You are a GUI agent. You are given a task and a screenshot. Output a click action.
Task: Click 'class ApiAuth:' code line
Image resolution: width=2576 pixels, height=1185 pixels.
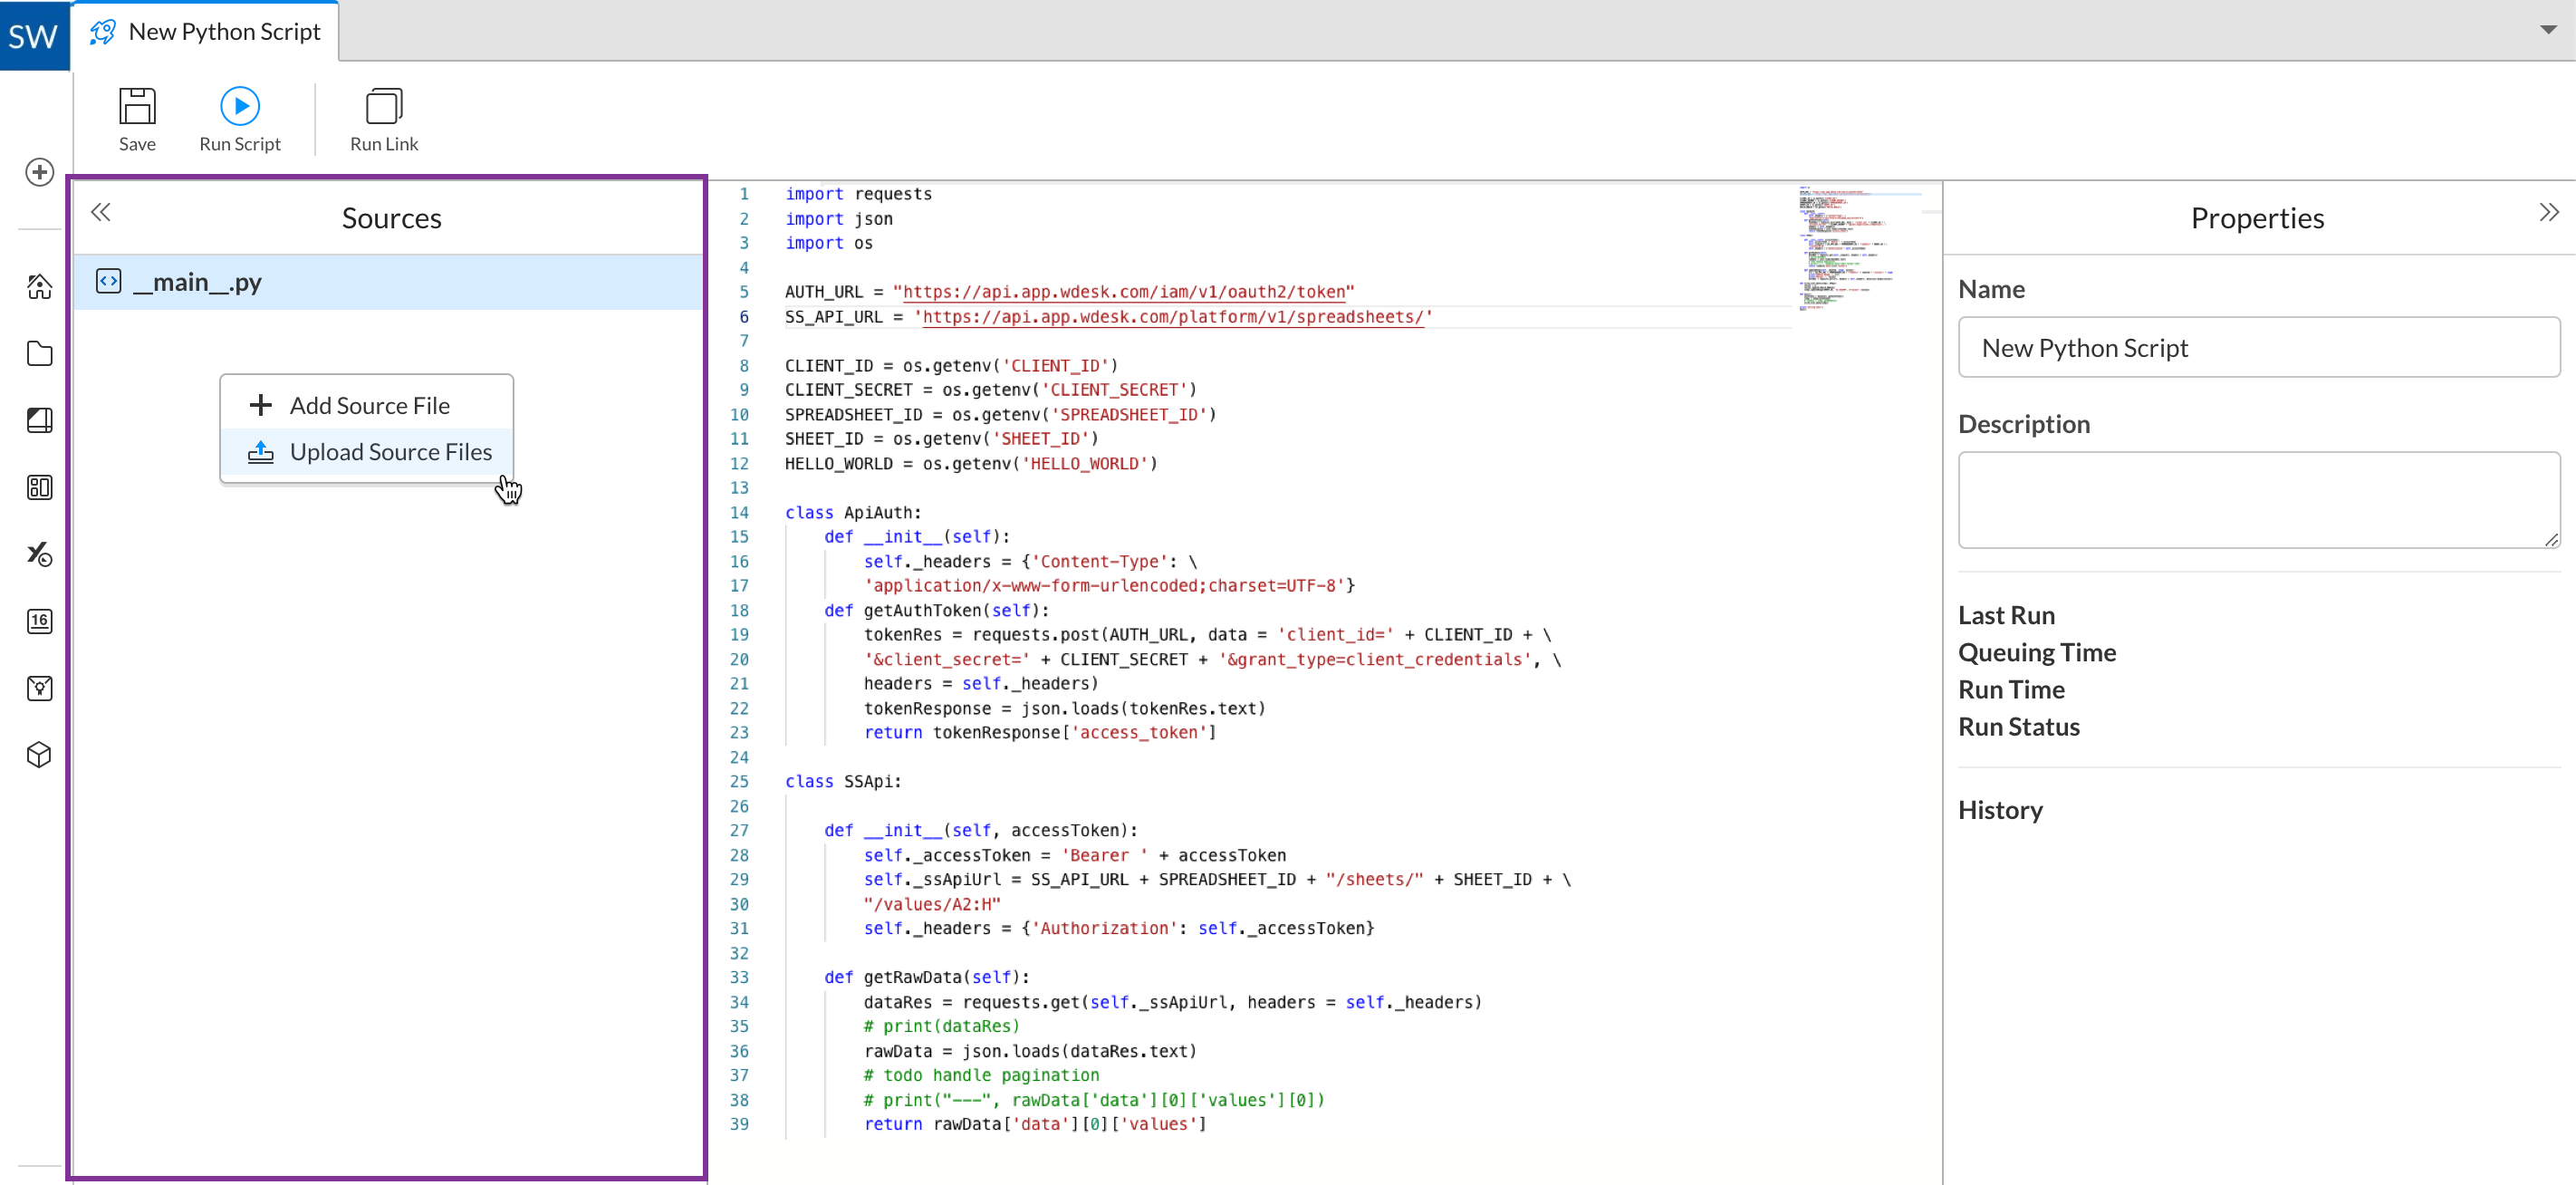(x=853, y=513)
